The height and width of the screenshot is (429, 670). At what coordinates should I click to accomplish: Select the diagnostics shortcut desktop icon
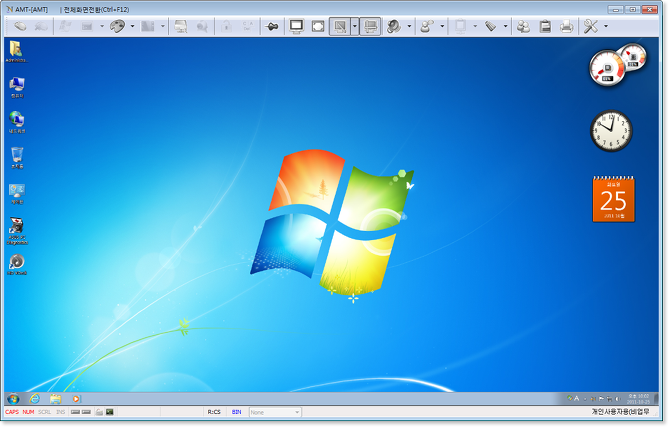[x=17, y=231]
